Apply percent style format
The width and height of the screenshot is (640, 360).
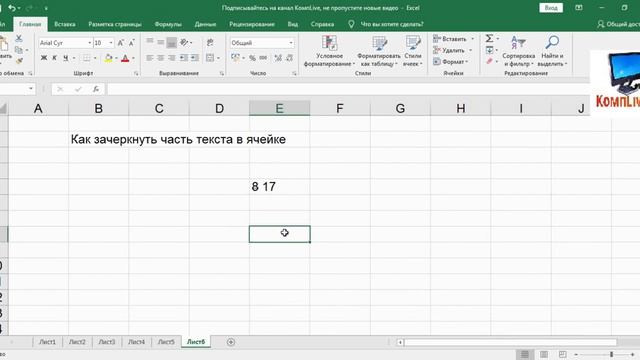point(252,58)
